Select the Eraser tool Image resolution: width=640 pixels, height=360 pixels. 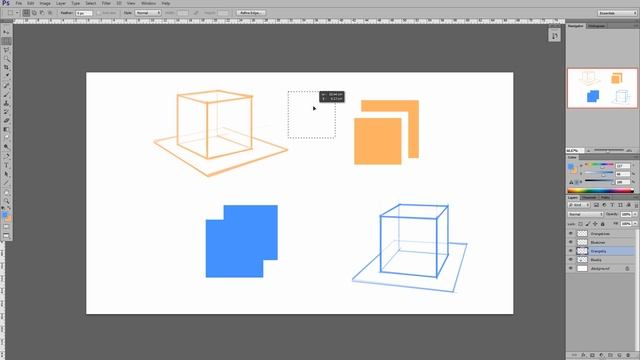pos(6,121)
